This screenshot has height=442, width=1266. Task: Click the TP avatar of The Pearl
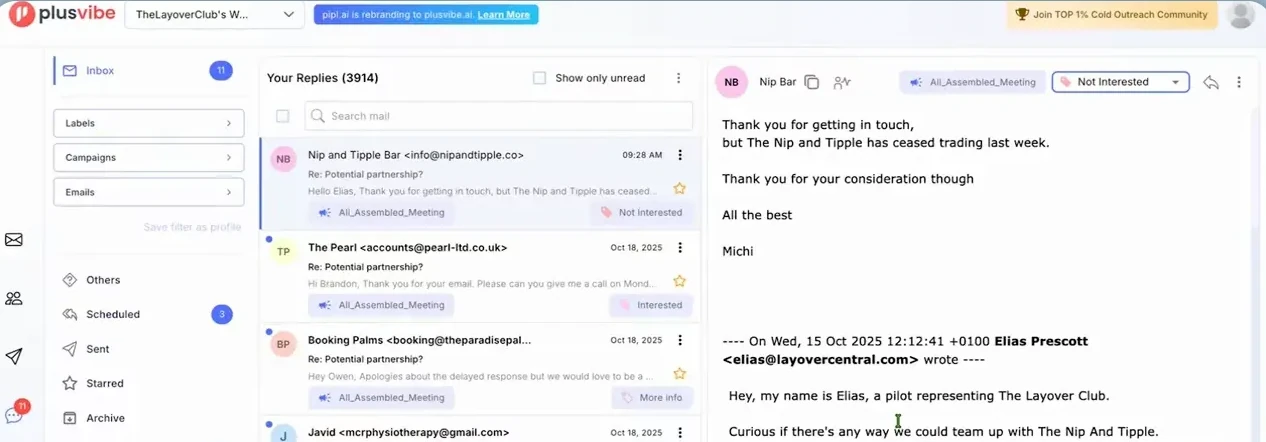point(284,252)
